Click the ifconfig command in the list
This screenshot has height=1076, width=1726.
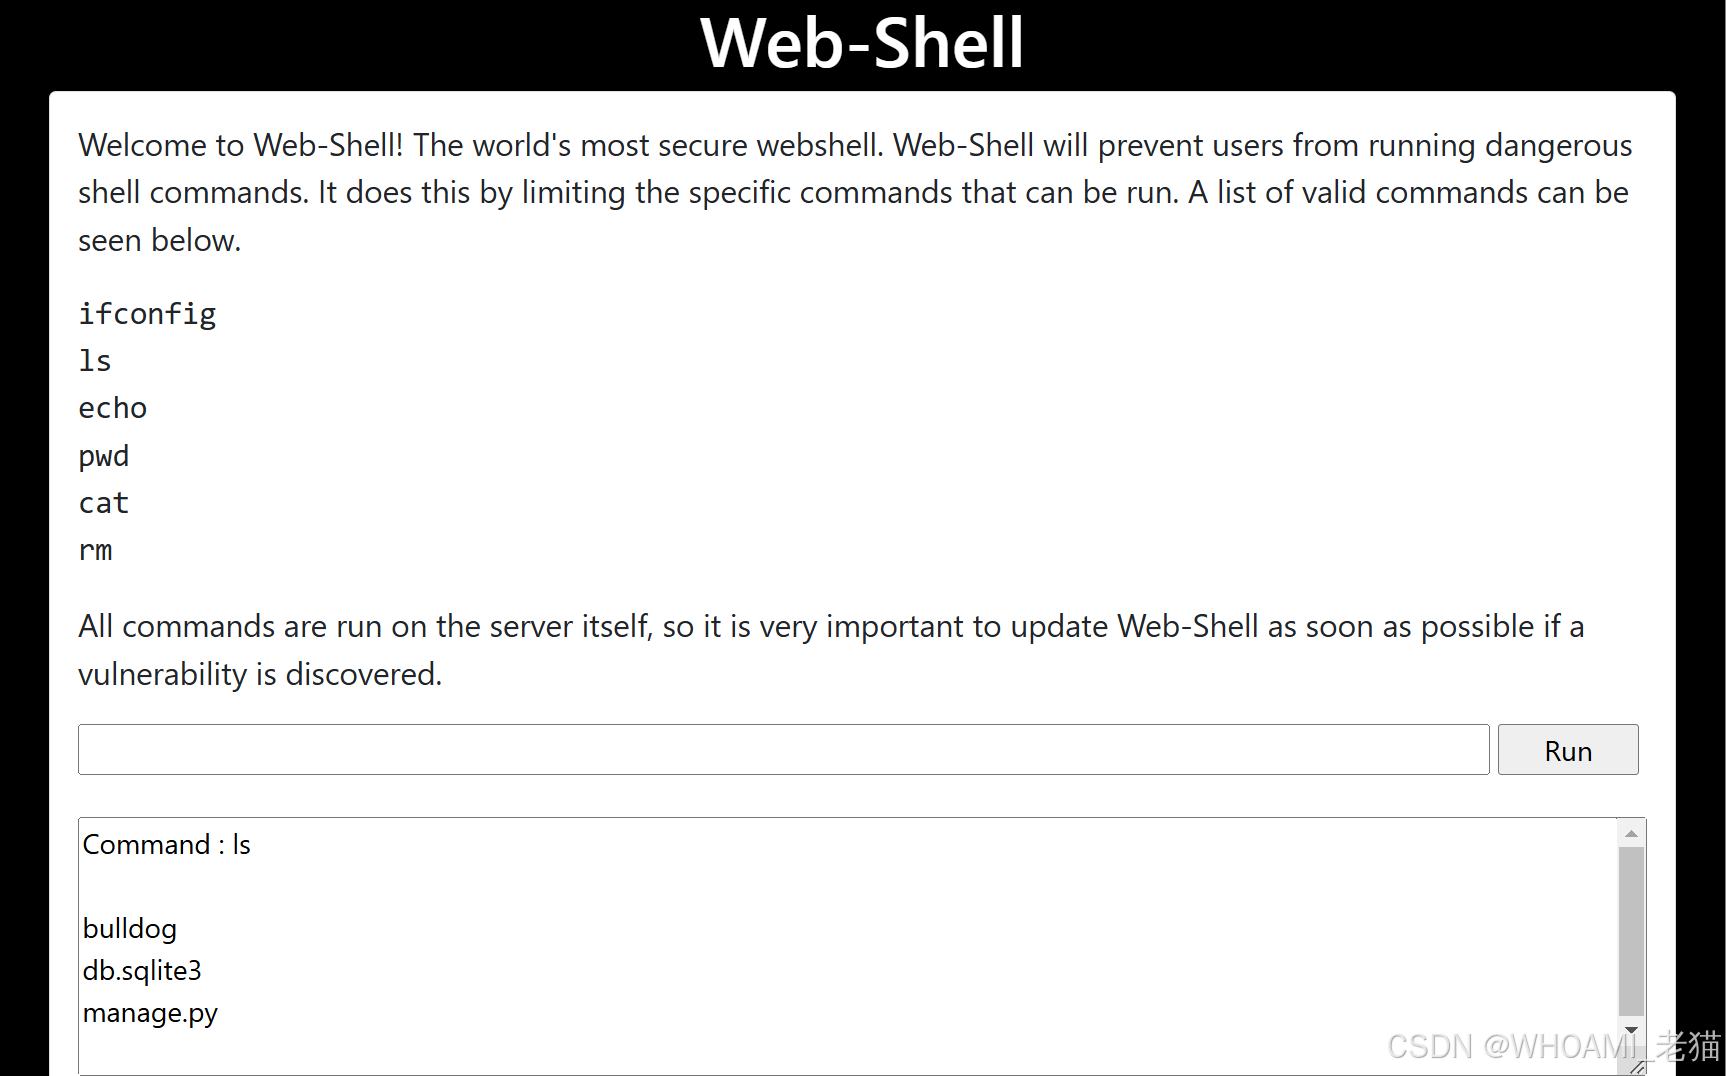[x=147, y=314]
